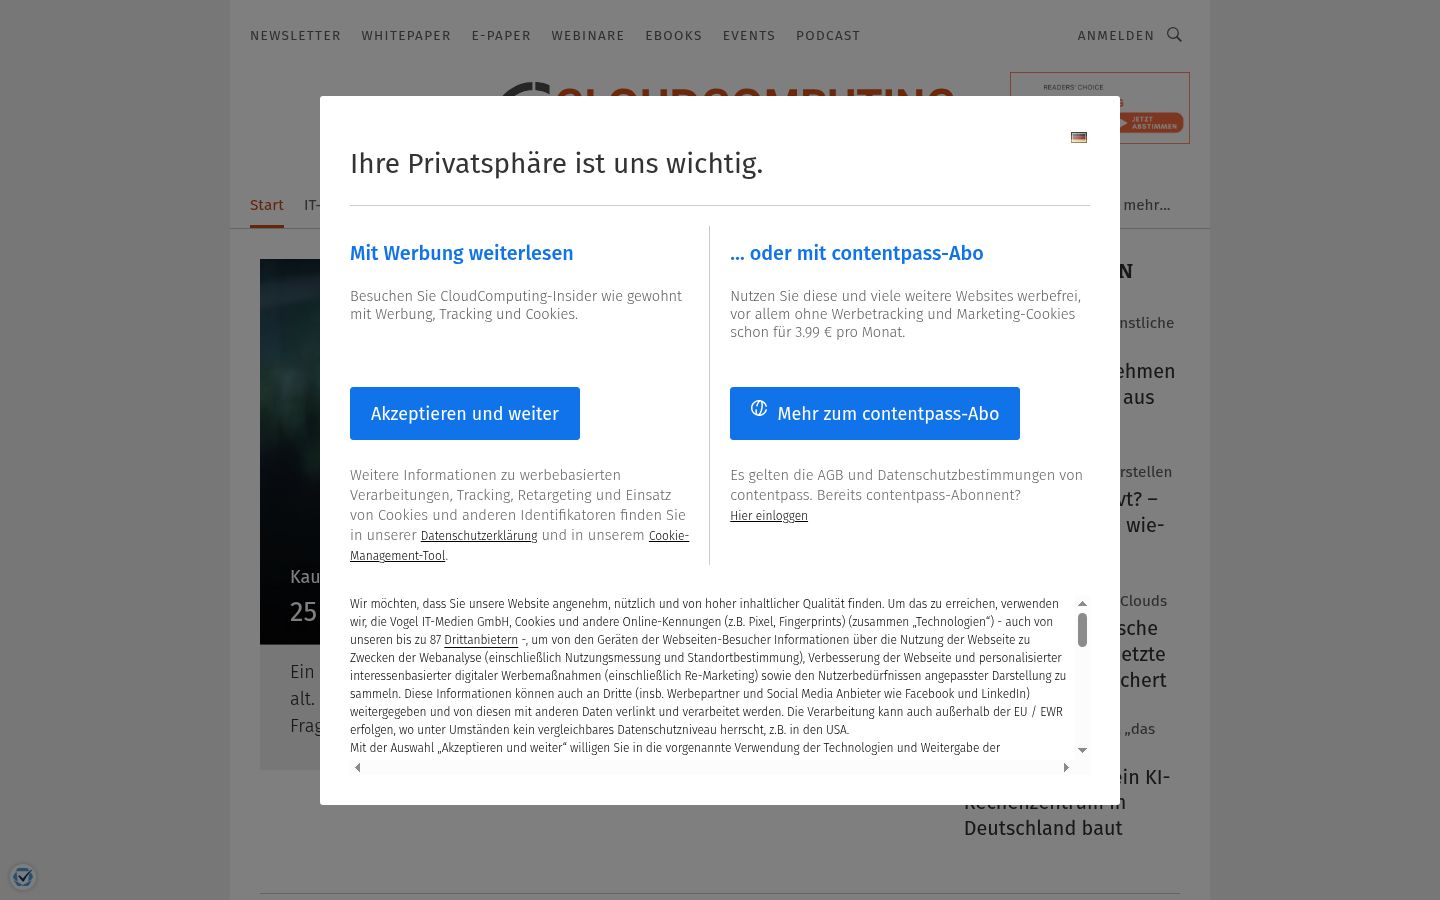Expand the mehr... navigation menu
The image size is (1440, 900).
tap(1146, 205)
